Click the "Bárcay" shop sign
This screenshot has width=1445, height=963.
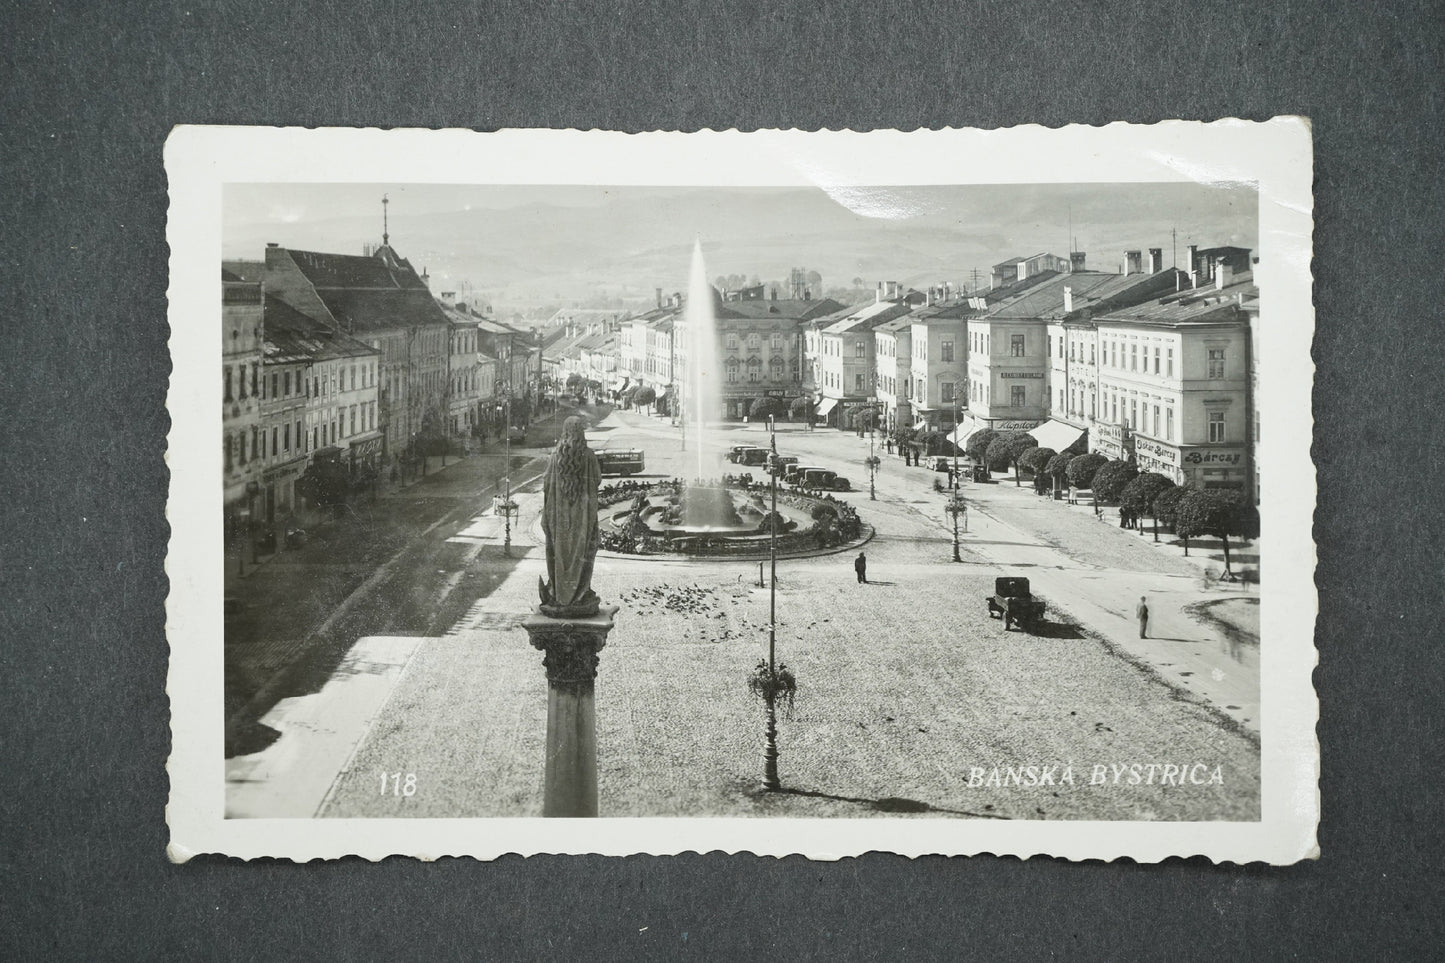click(1213, 457)
